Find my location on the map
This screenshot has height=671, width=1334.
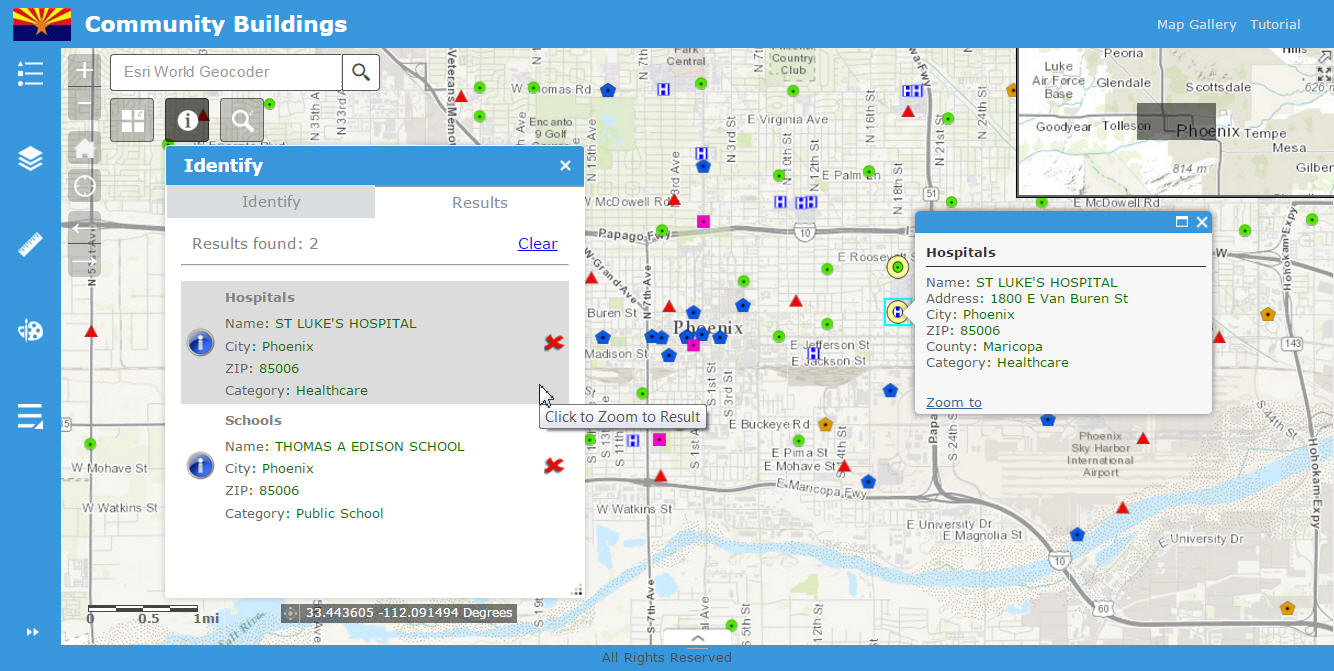pos(85,186)
